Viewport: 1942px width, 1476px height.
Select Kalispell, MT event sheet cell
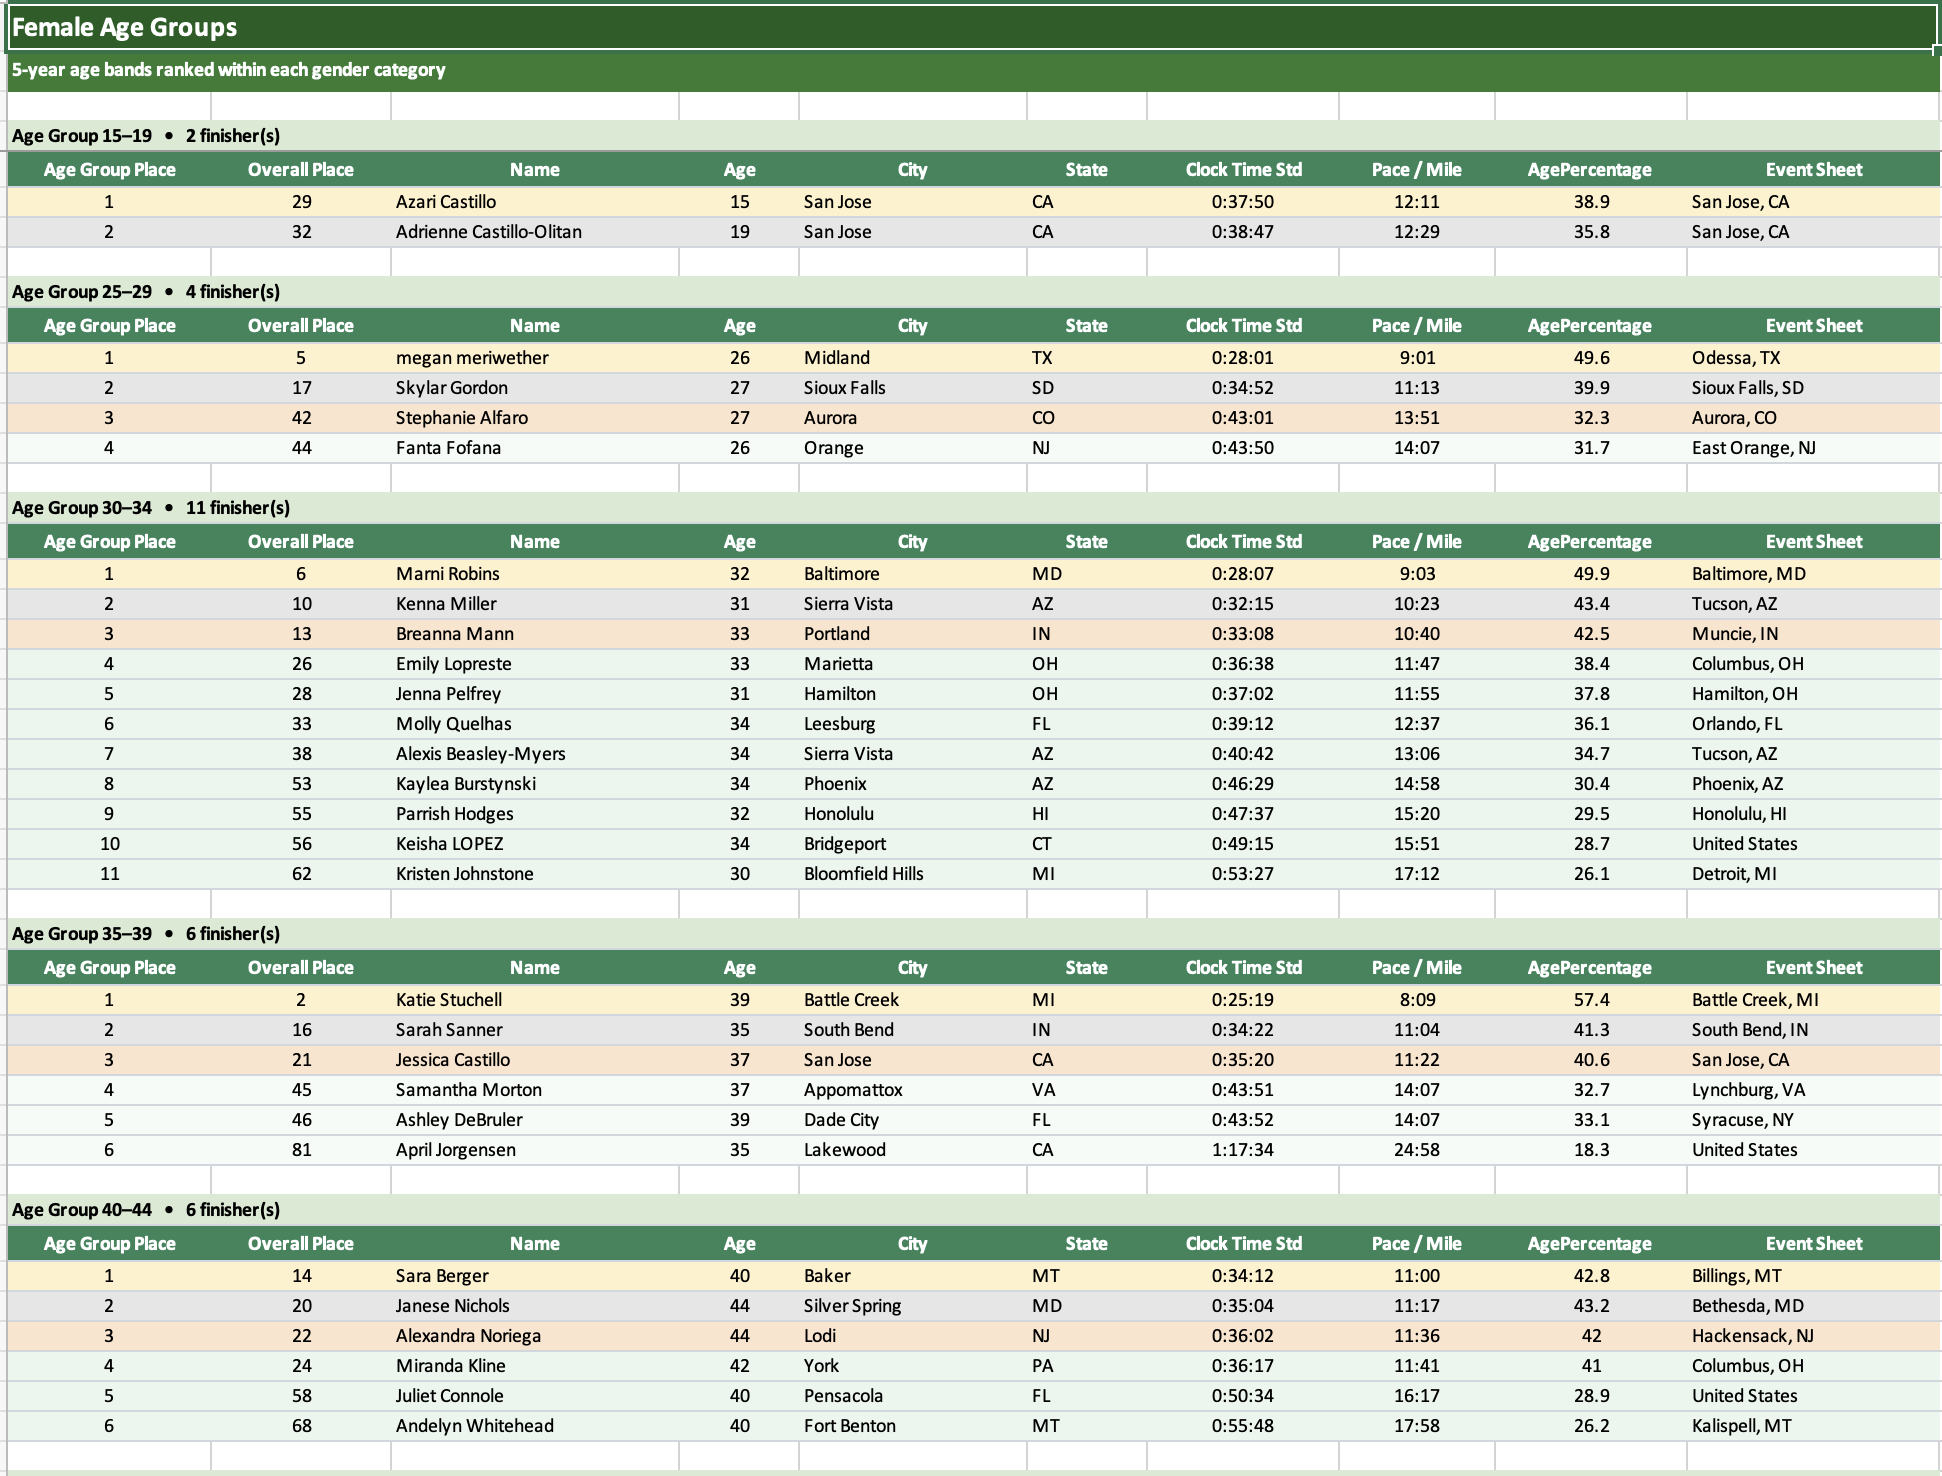click(1741, 1426)
